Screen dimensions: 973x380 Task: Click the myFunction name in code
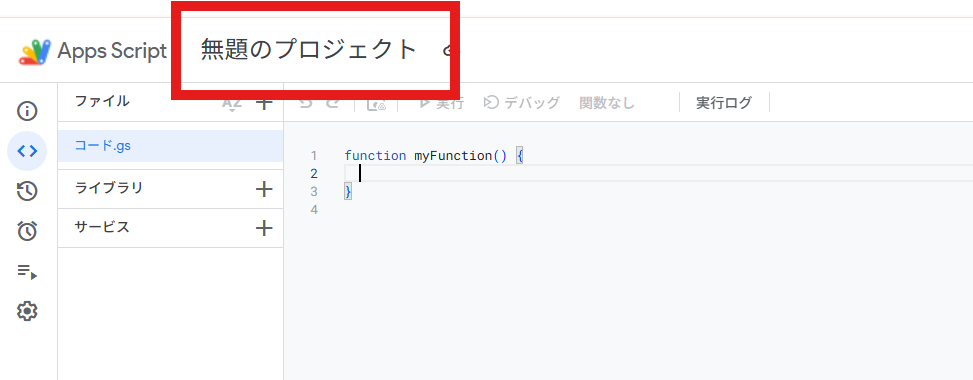(x=453, y=155)
